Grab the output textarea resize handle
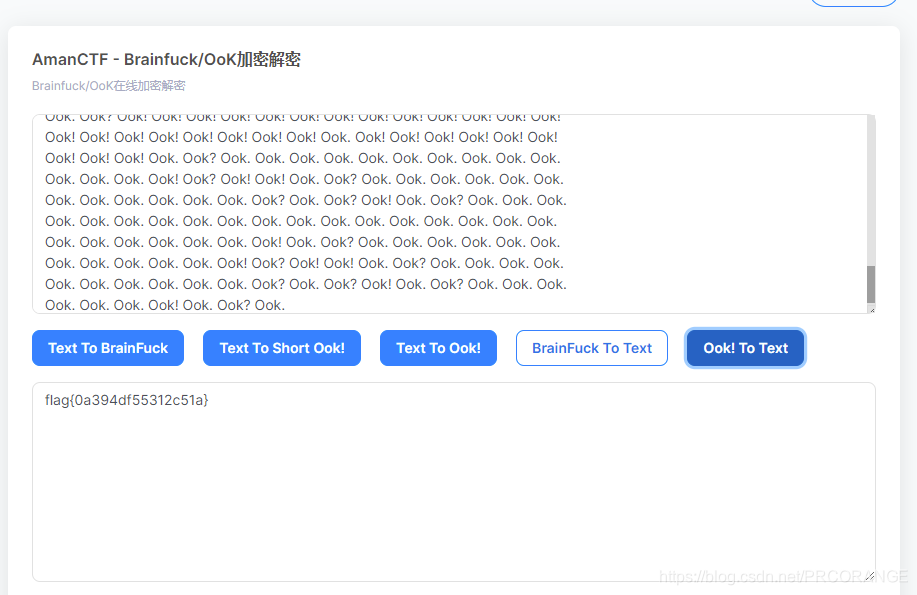 tap(870, 576)
